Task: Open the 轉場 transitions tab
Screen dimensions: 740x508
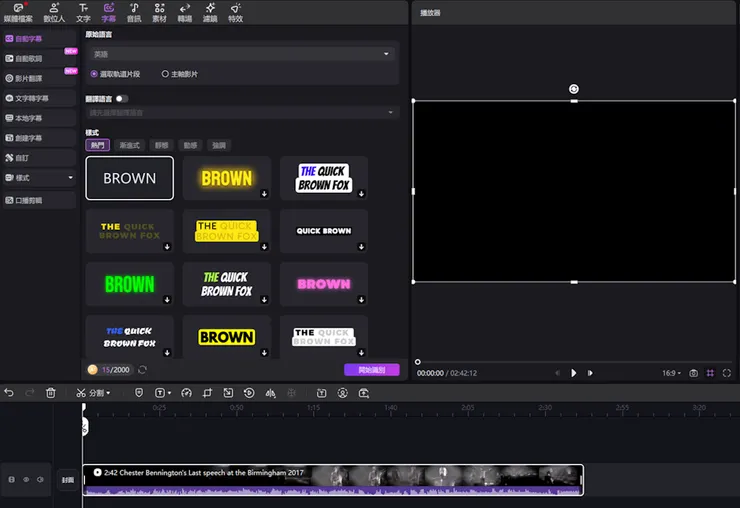Action: click(185, 12)
